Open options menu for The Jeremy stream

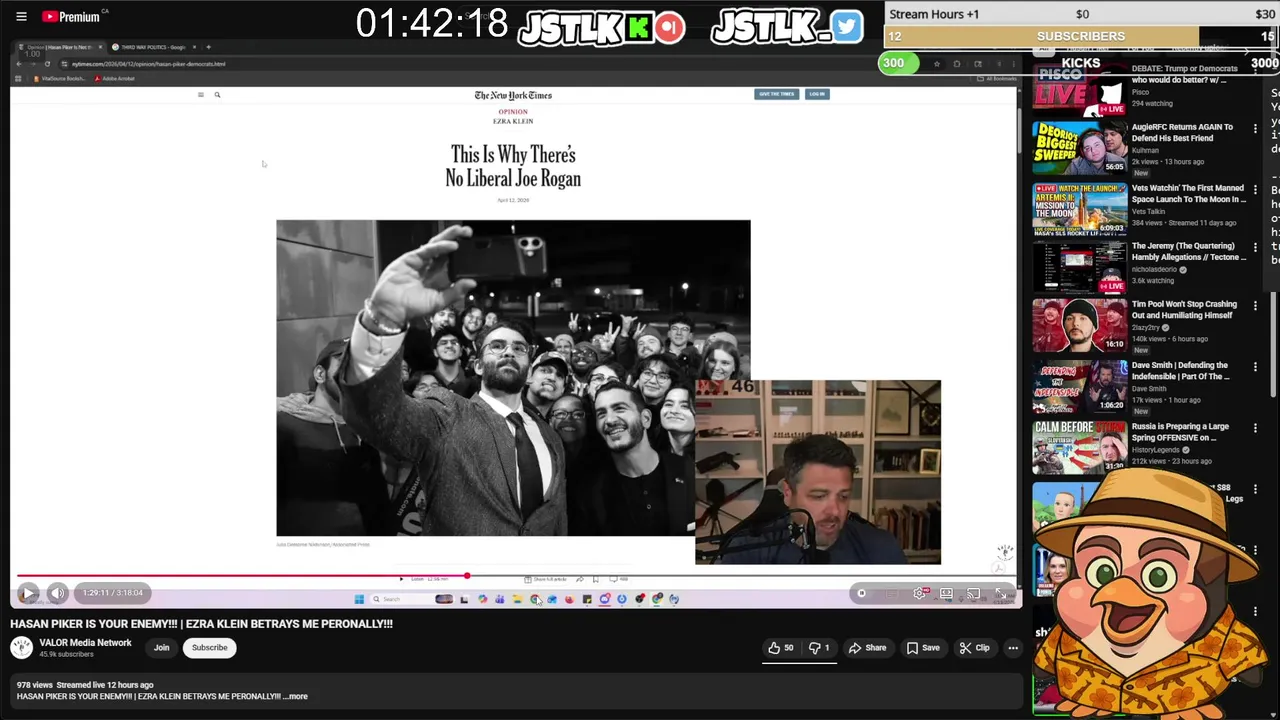tap(1255, 247)
